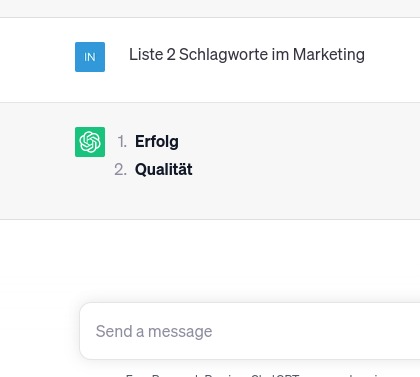Click the bold word Qualität
The image size is (420, 377).
point(164,169)
